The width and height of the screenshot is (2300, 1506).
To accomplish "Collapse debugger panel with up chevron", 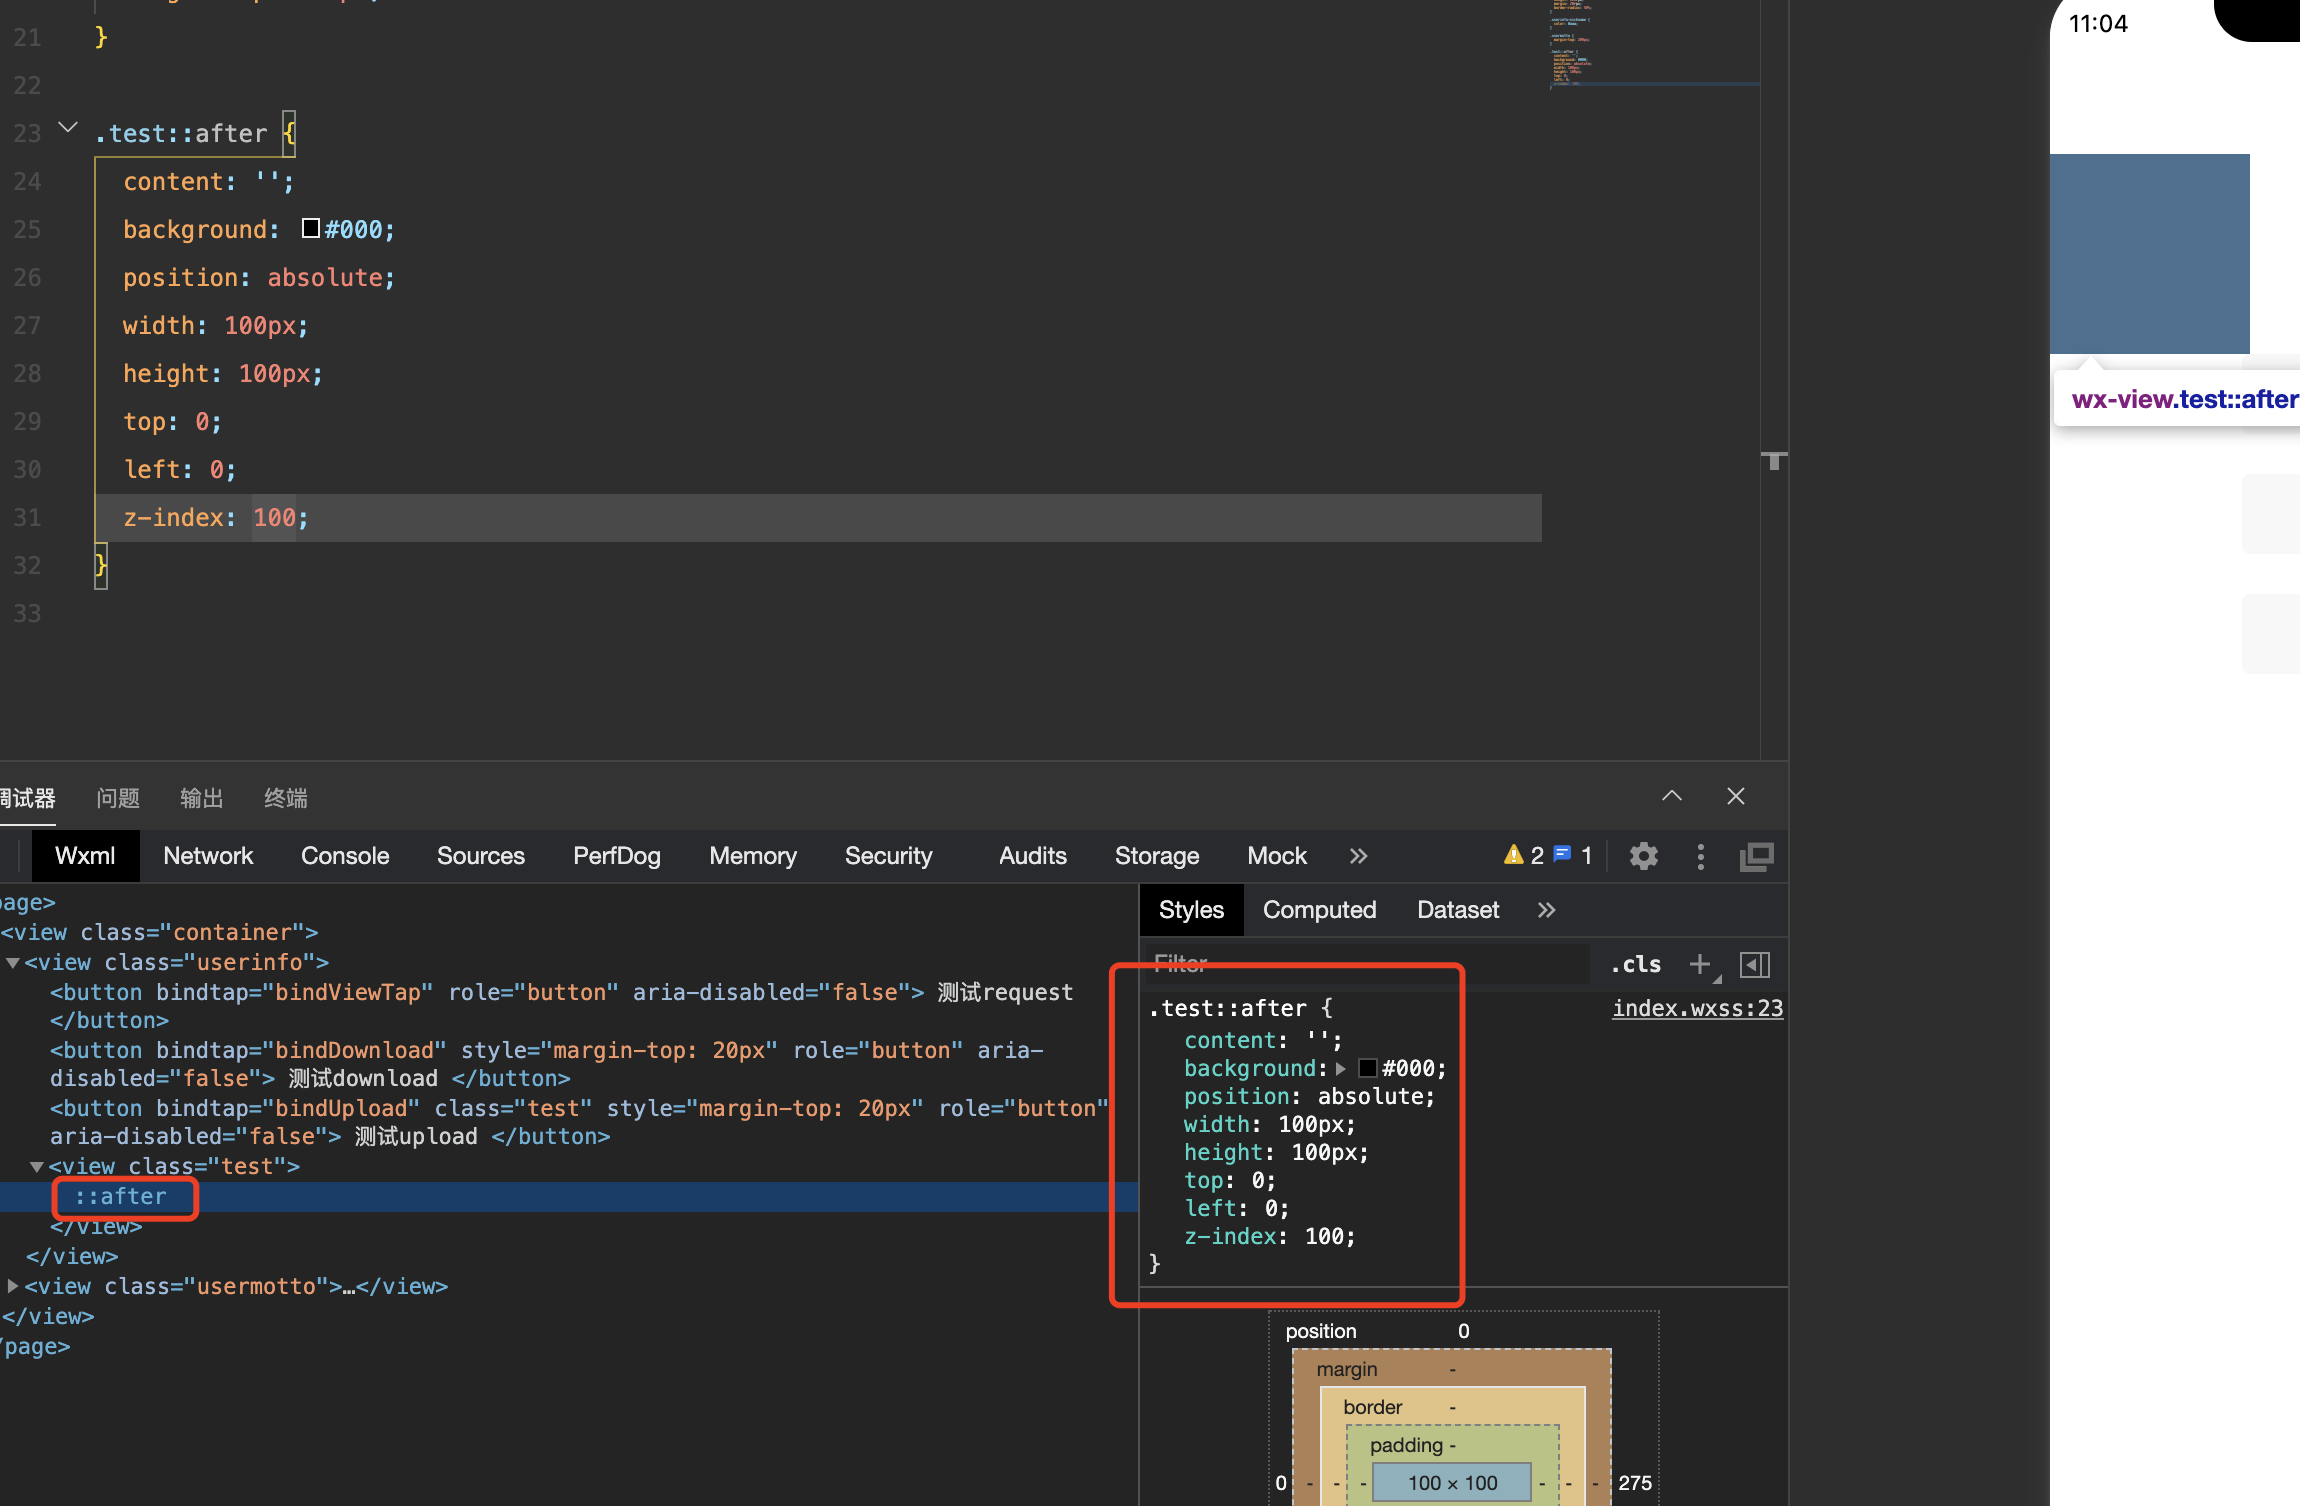I will pos(1671,797).
